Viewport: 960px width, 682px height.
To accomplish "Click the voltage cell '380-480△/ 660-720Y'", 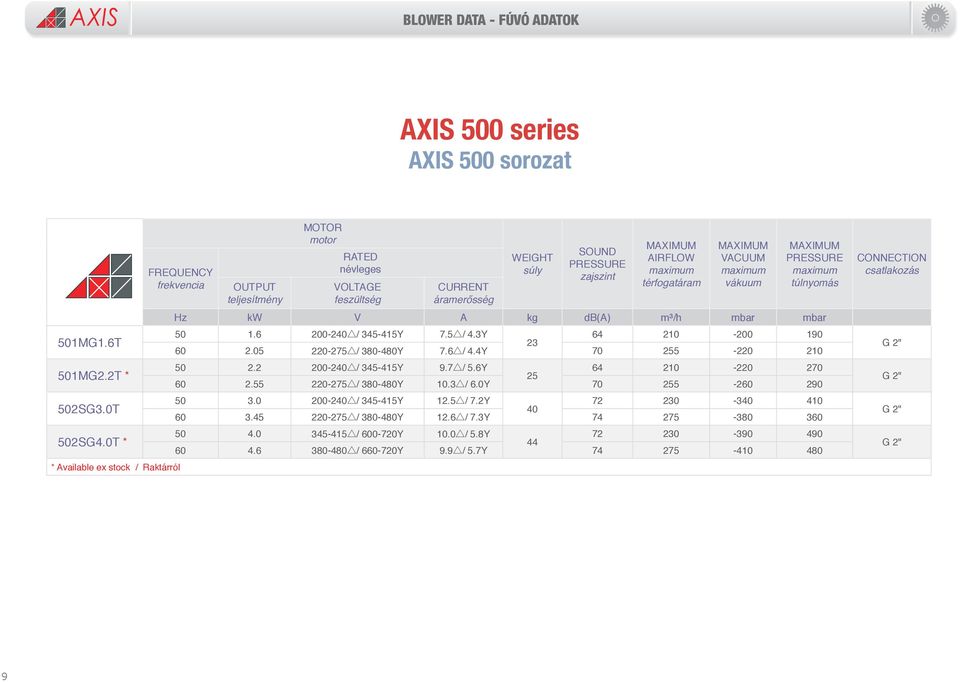I will tap(358, 451).
